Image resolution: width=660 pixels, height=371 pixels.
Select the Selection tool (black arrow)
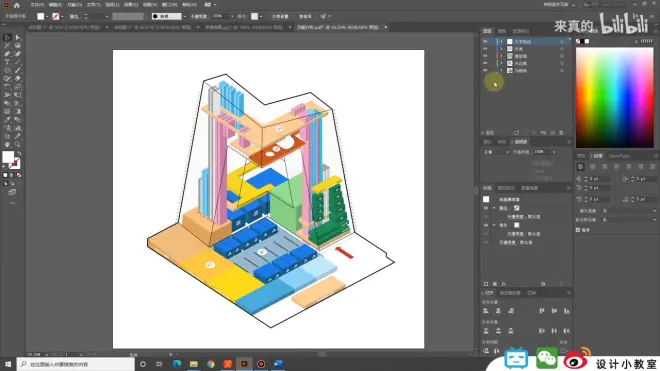click(x=7, y=37)
